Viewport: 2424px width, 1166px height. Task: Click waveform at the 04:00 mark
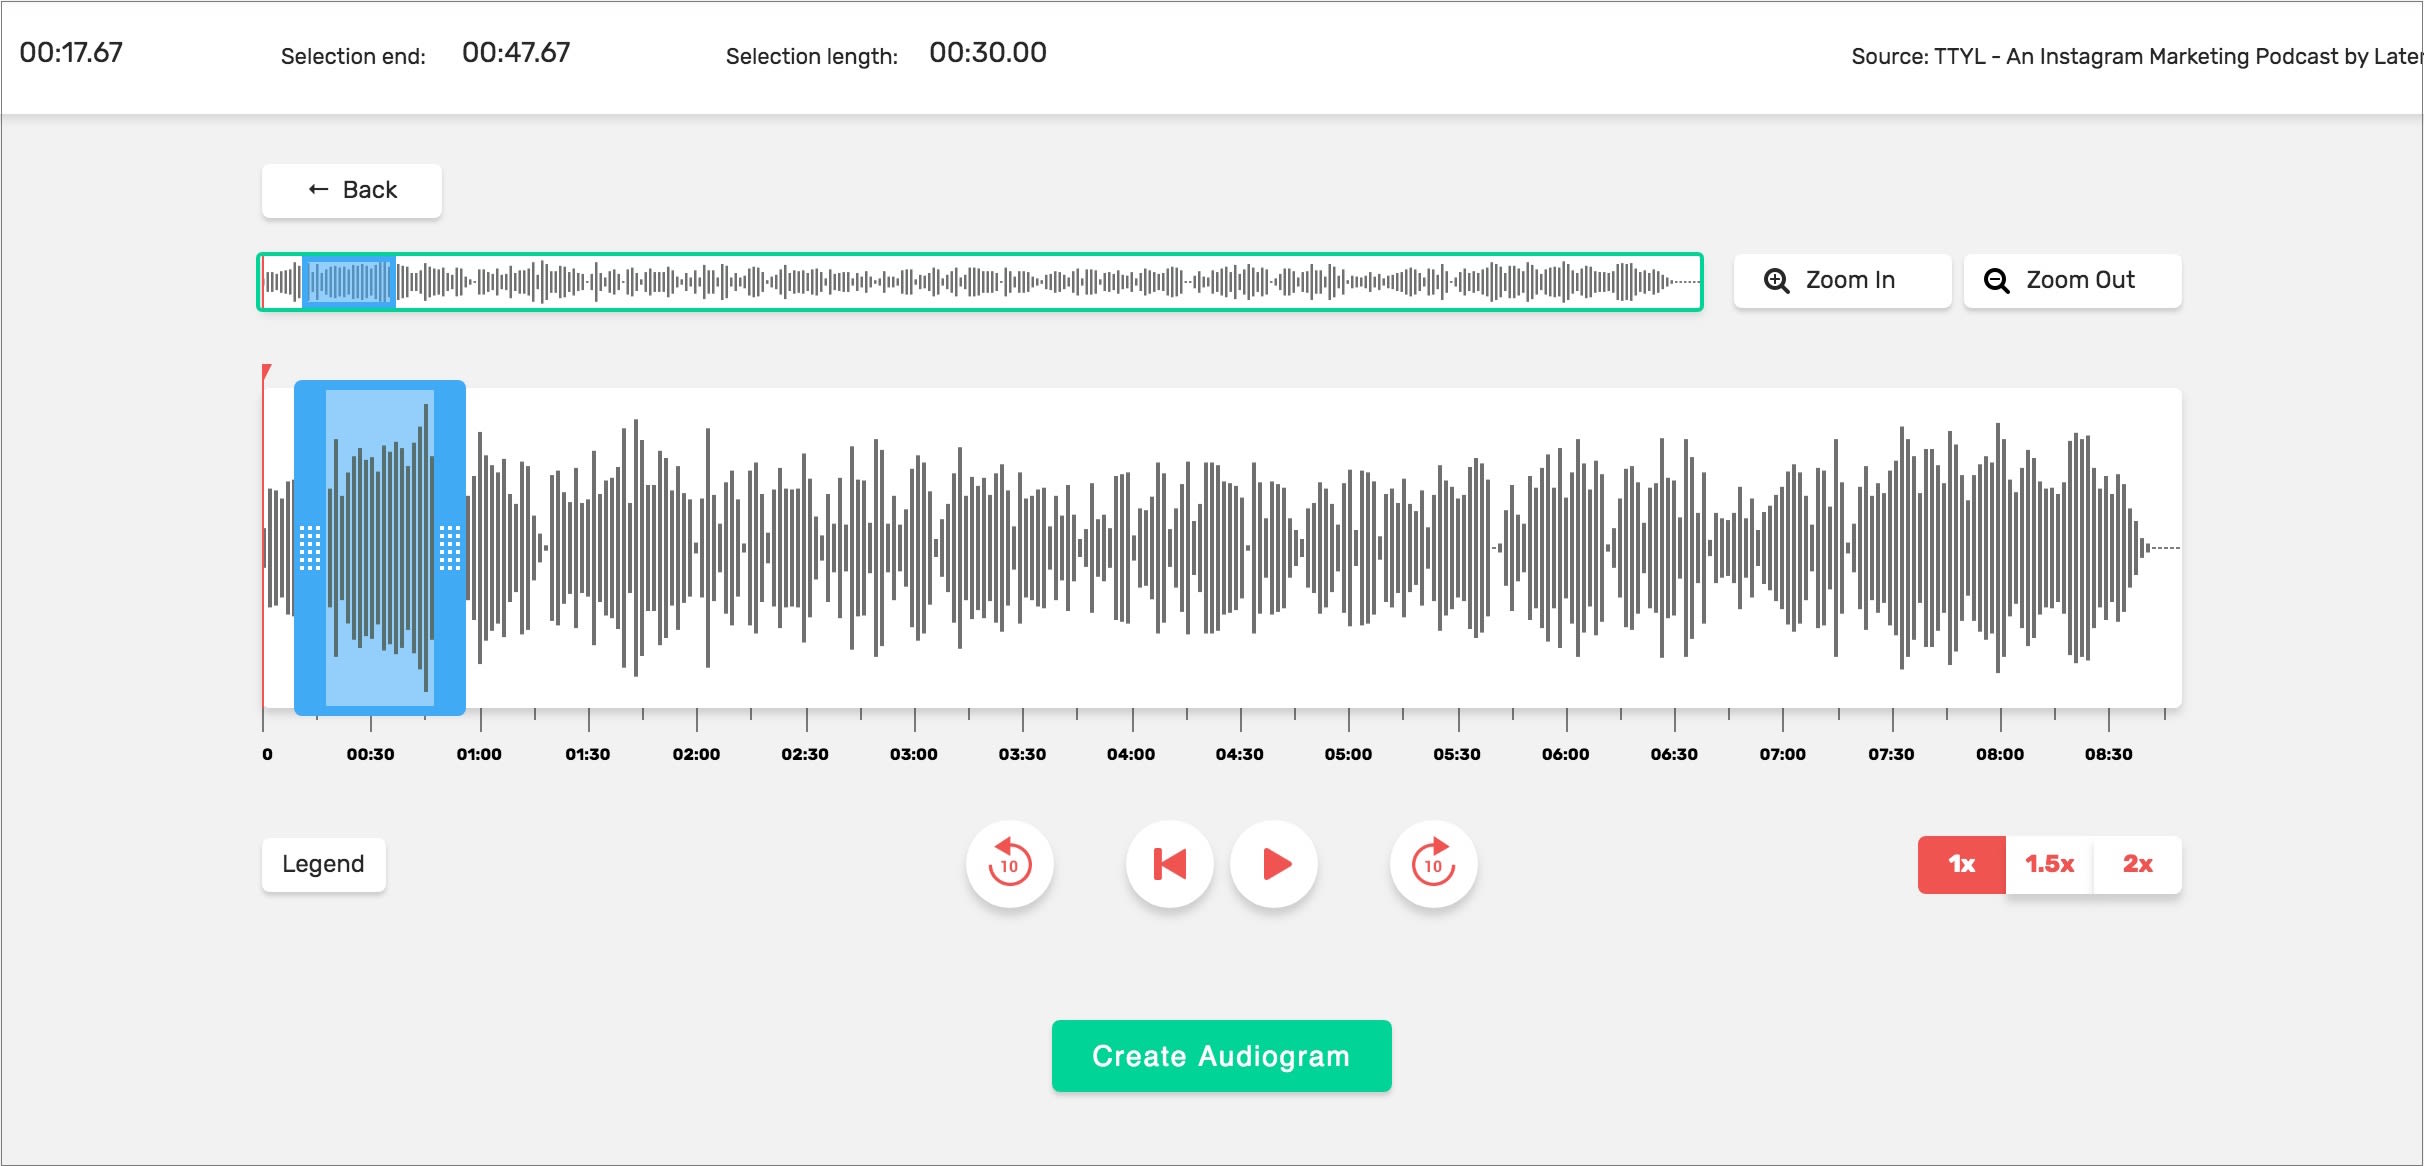(x=1132, y=547)
